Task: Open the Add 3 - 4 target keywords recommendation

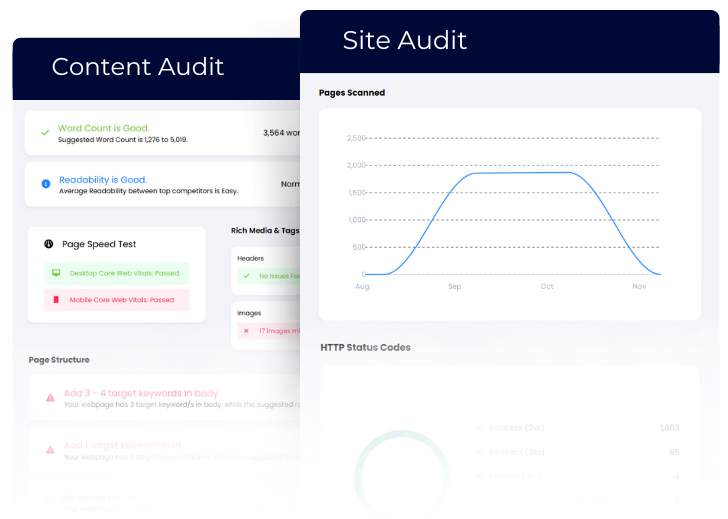Action: point(141,393)
